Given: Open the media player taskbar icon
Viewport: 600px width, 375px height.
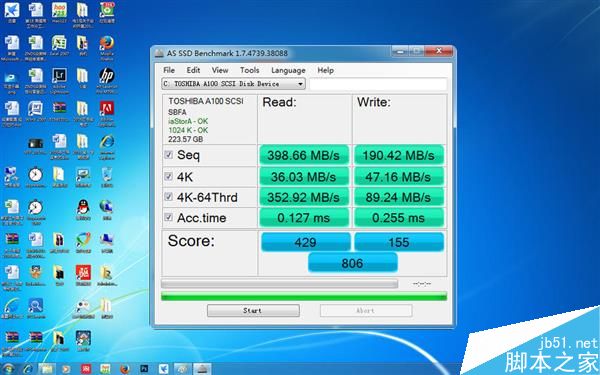Looking at the screenshot, I should click(x=66, y=369).
